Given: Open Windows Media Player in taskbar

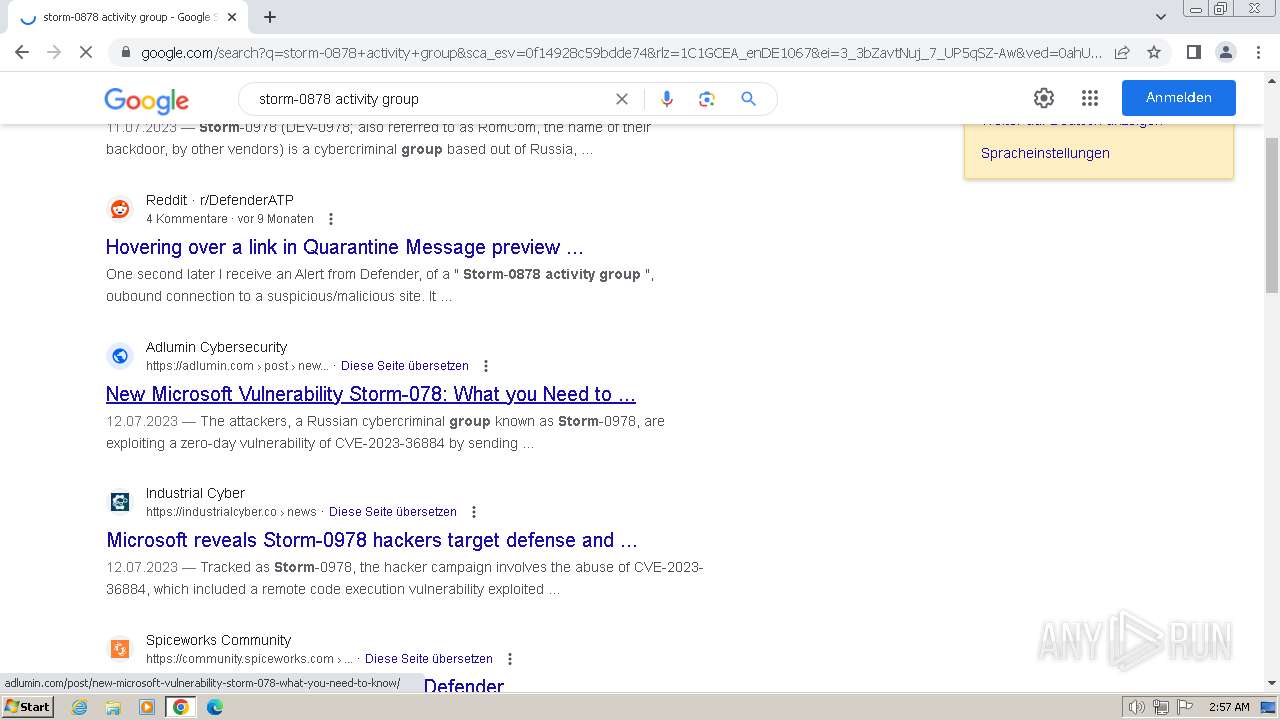Looking at the screenshot, I should click(x=147, y=707).
